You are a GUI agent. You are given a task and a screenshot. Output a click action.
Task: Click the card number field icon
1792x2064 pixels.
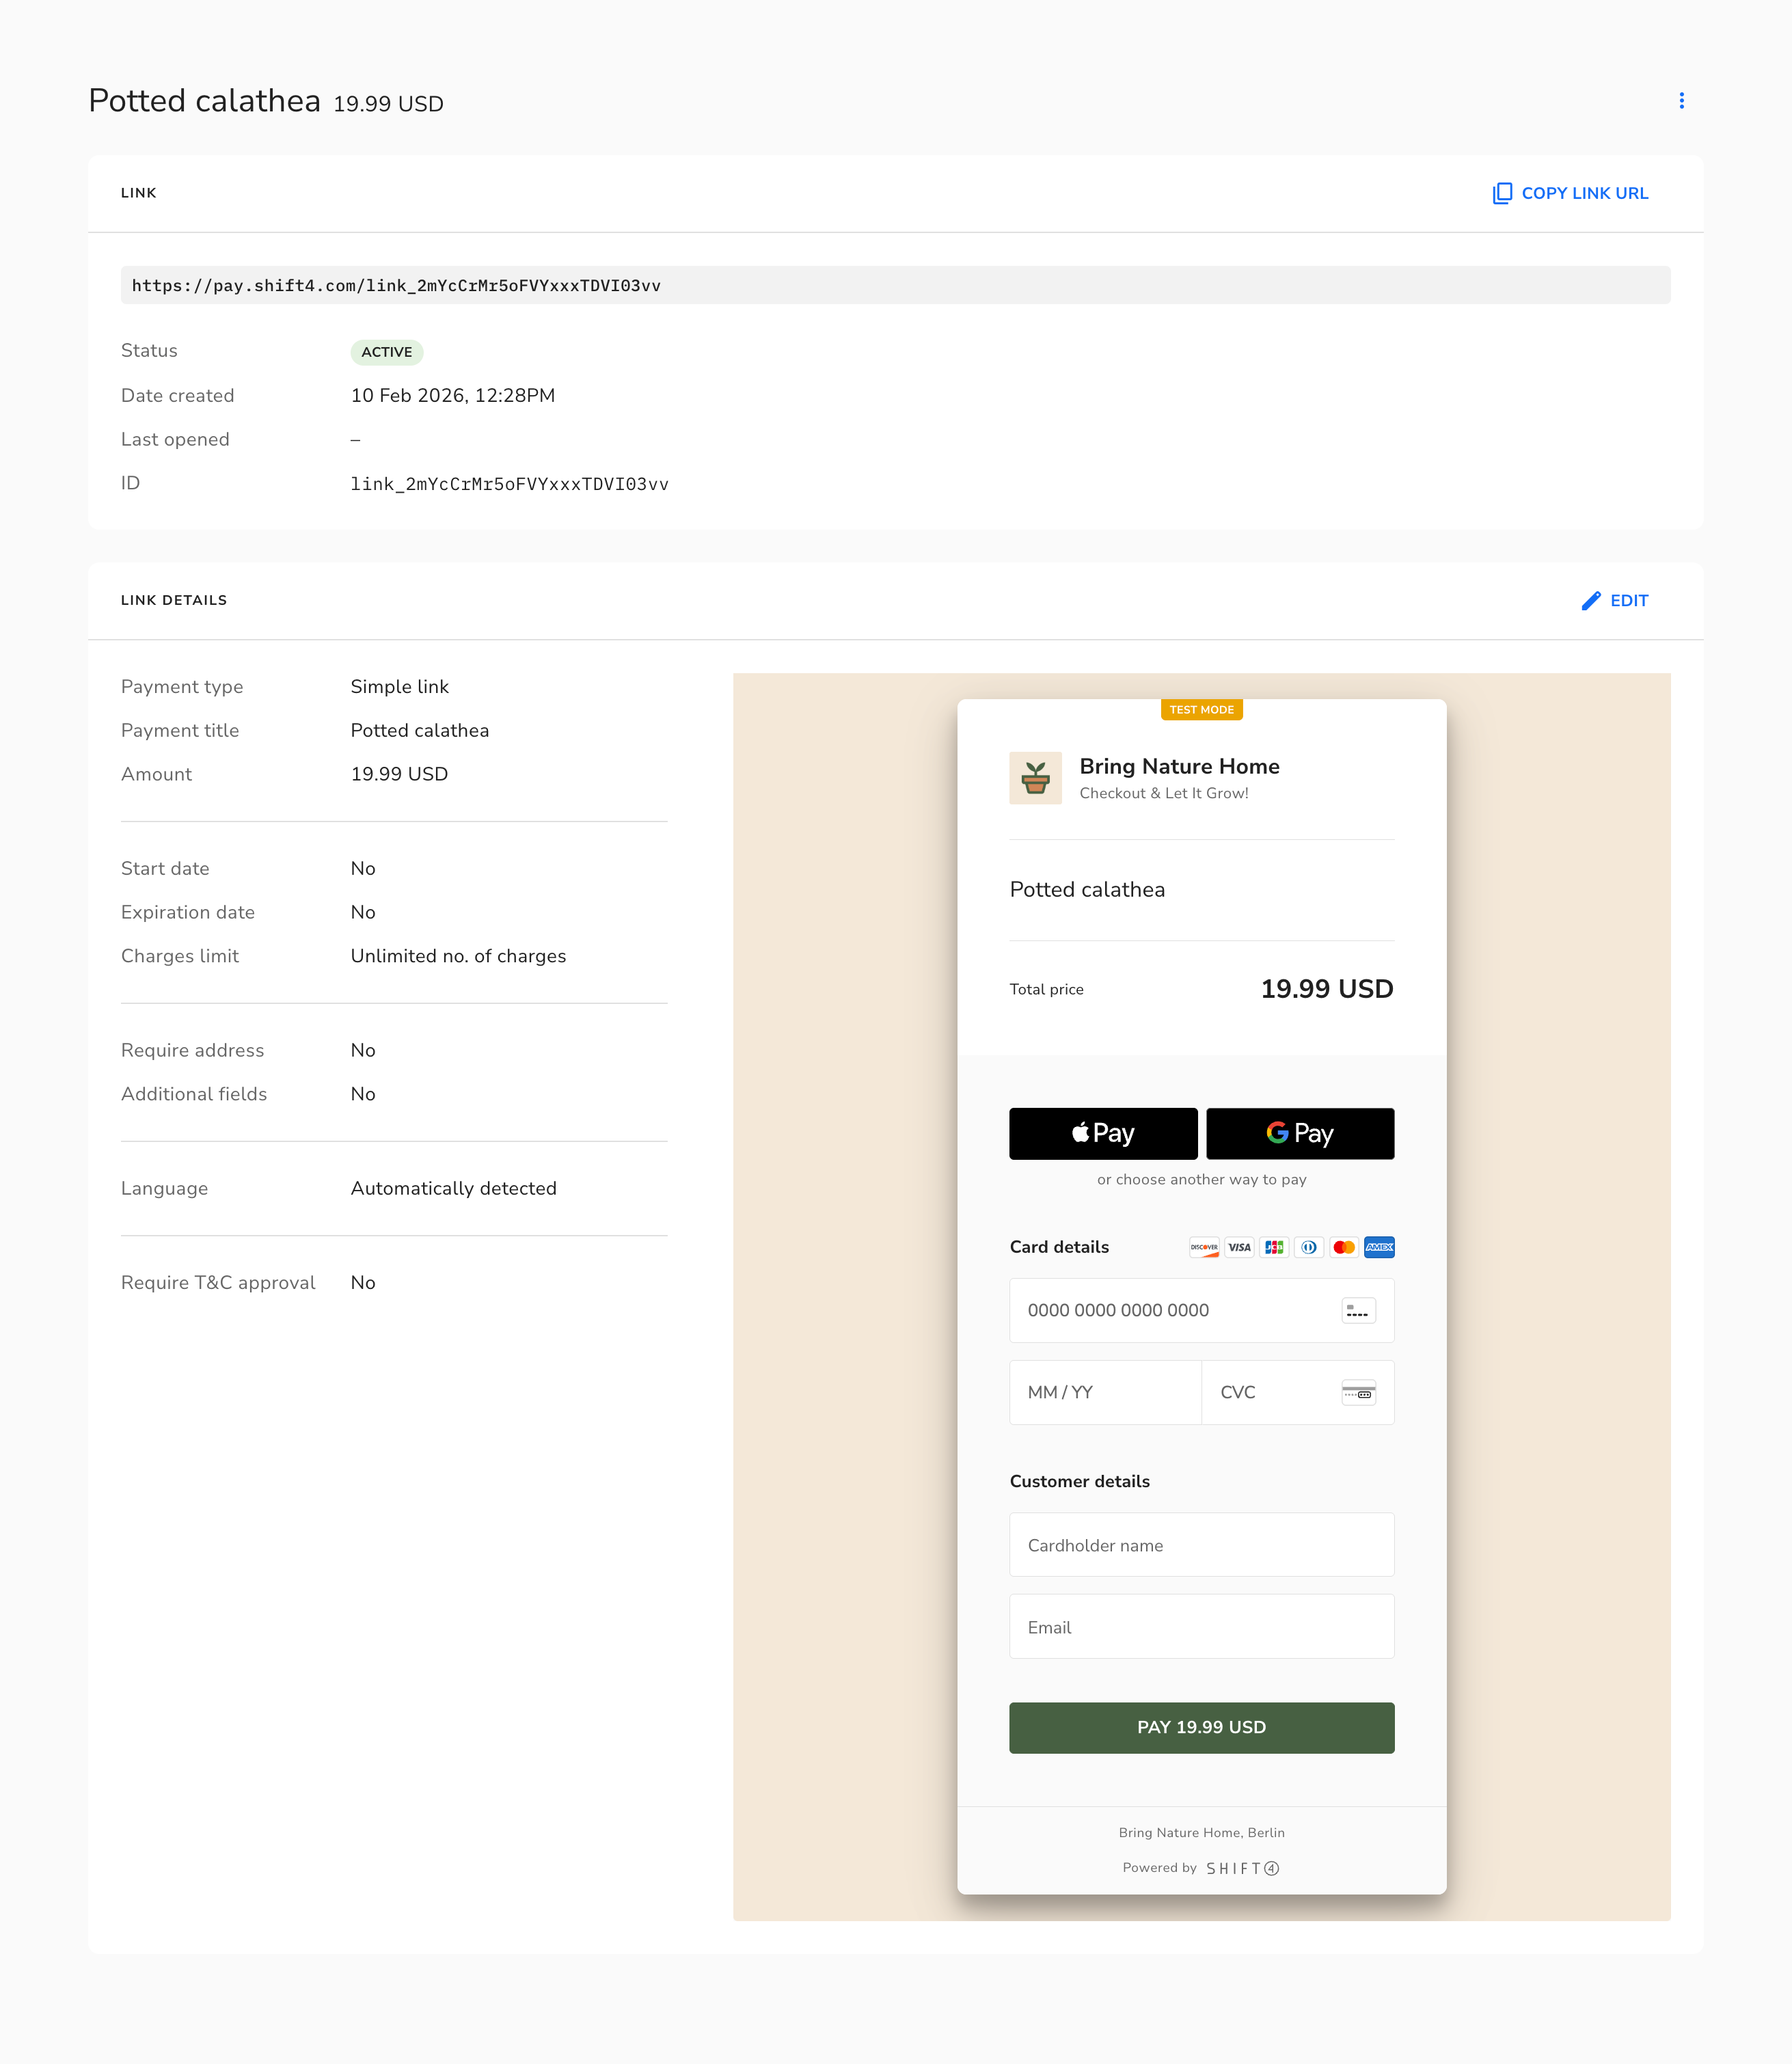[1358, 1310]
